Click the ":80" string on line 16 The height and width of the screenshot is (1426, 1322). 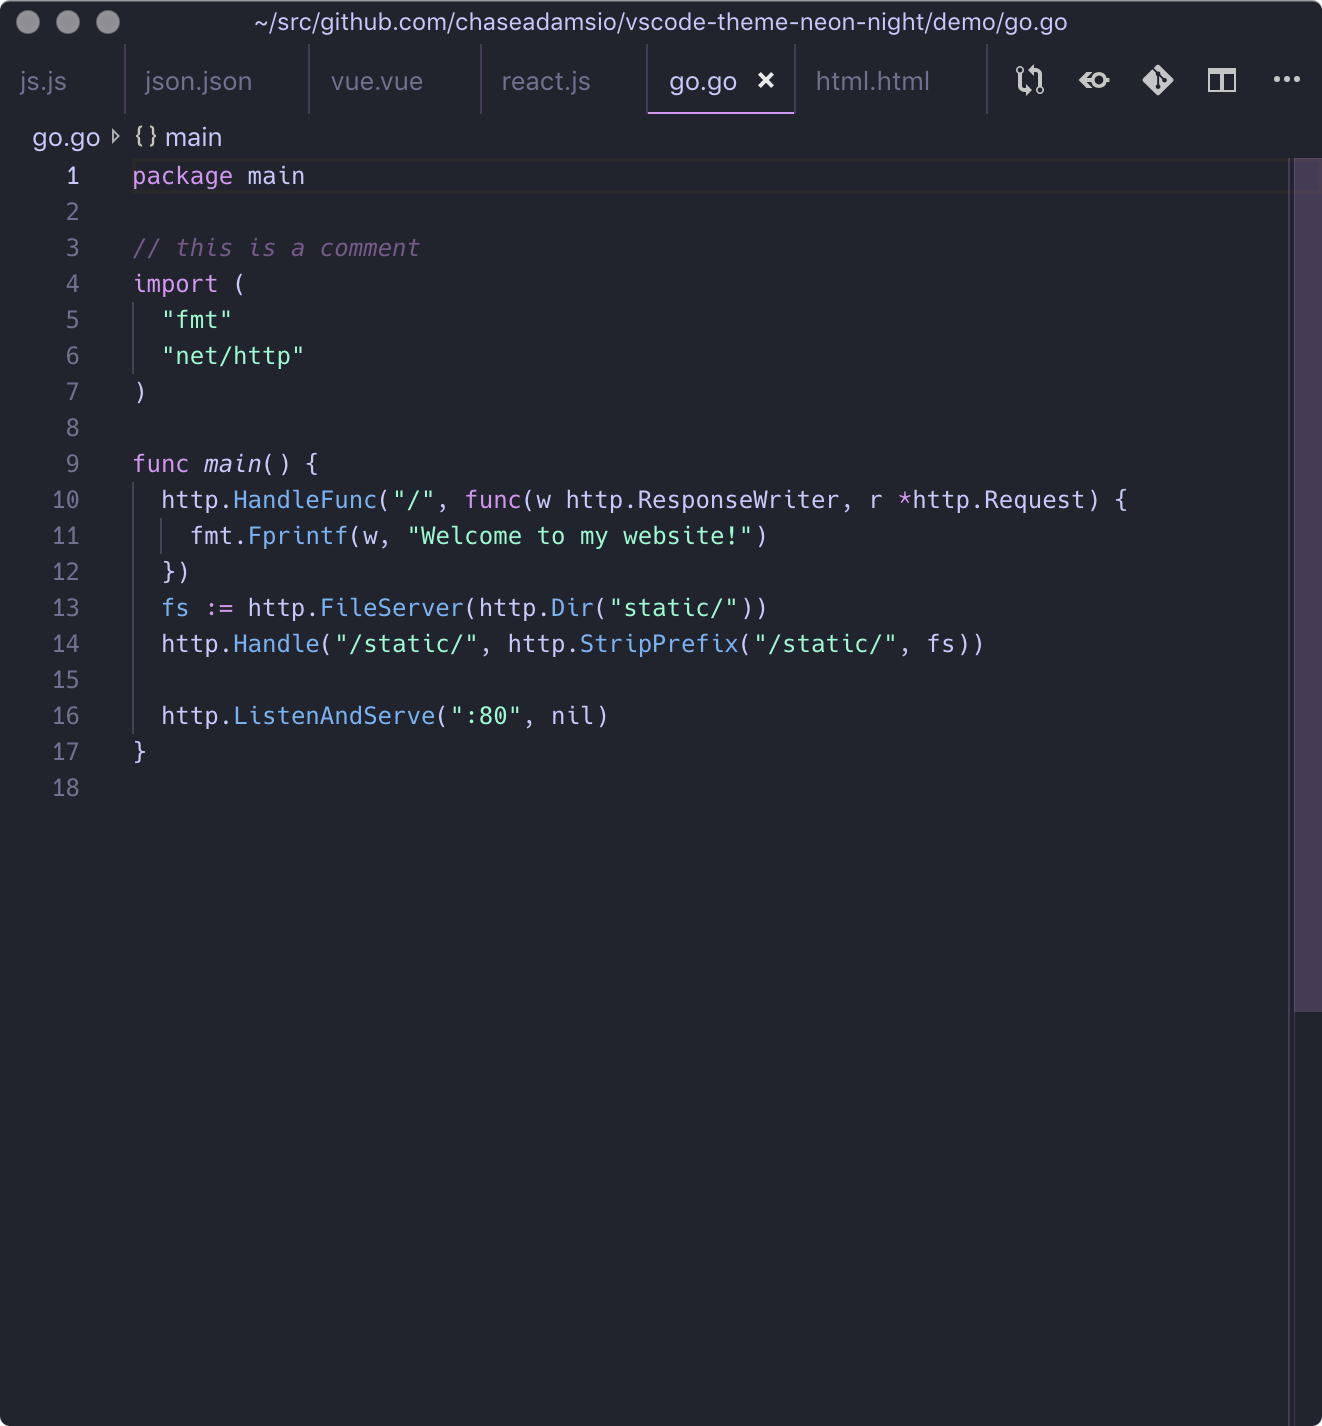click(x=486, y=716)
